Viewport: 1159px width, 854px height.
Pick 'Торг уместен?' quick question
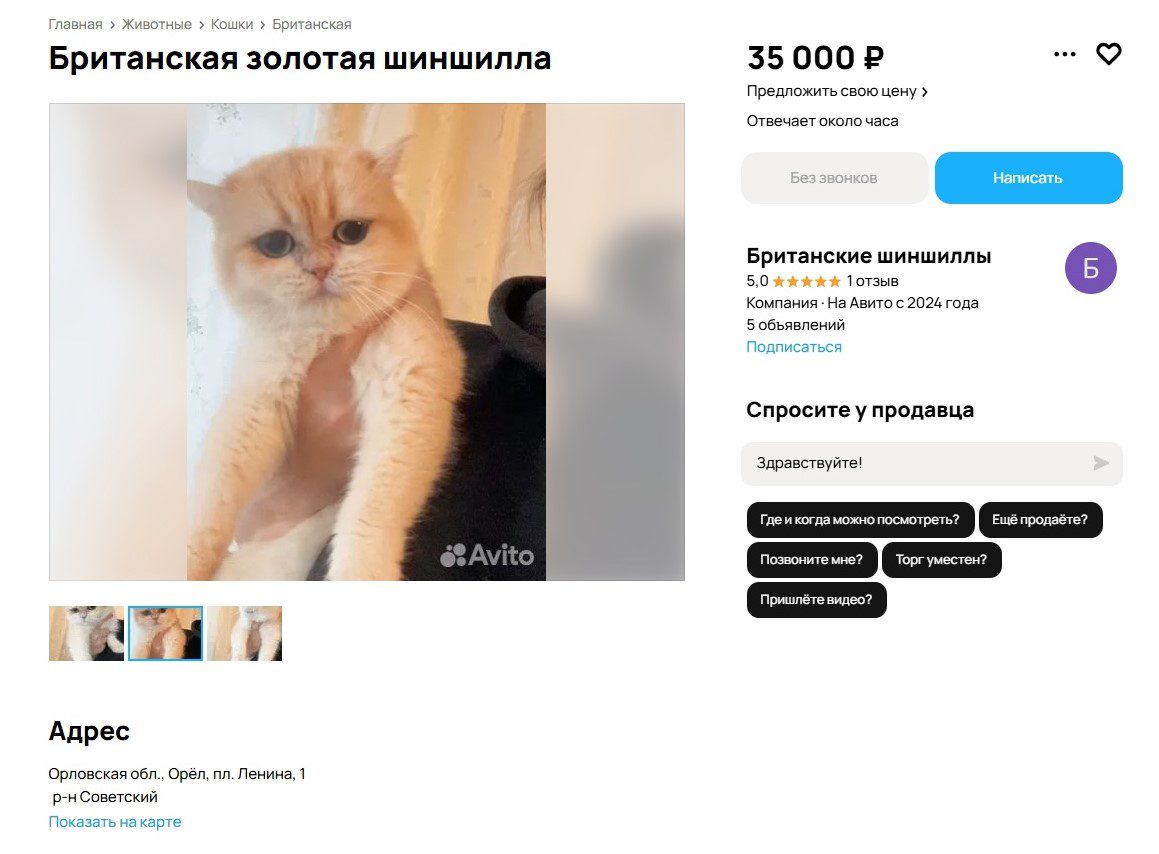pos(941,560)
